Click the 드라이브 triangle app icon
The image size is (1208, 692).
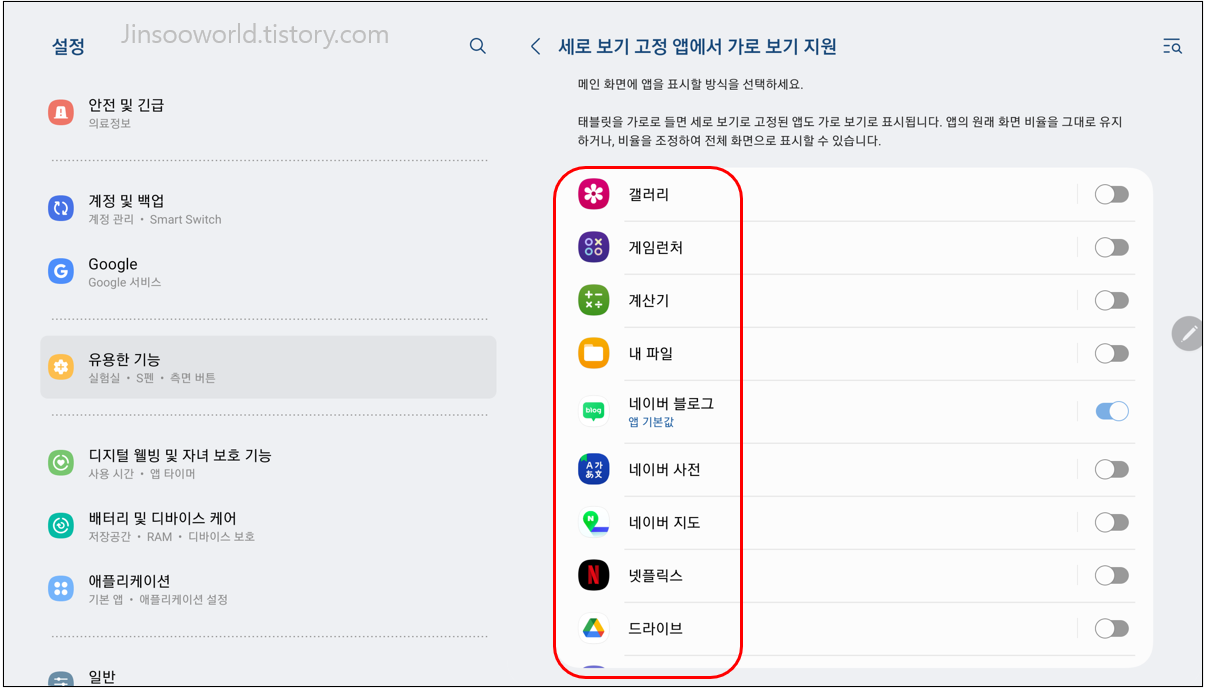[x=594, y=628]
